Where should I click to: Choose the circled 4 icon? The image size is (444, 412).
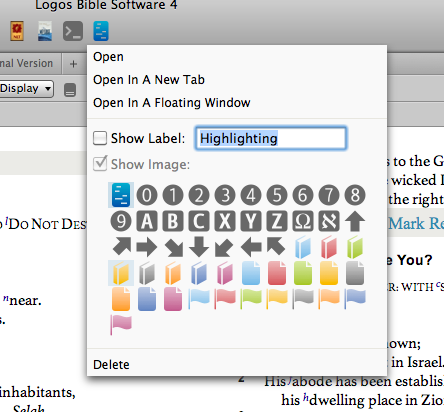coord(251,195)
